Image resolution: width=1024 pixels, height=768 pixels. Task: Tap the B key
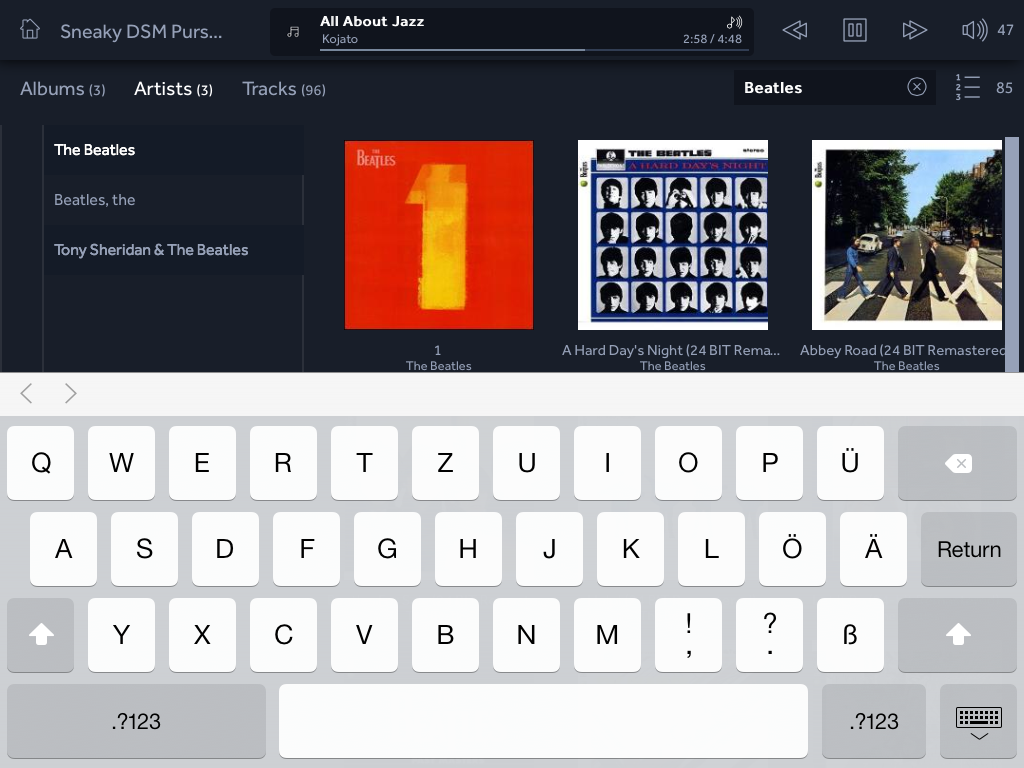pos(445,635)
